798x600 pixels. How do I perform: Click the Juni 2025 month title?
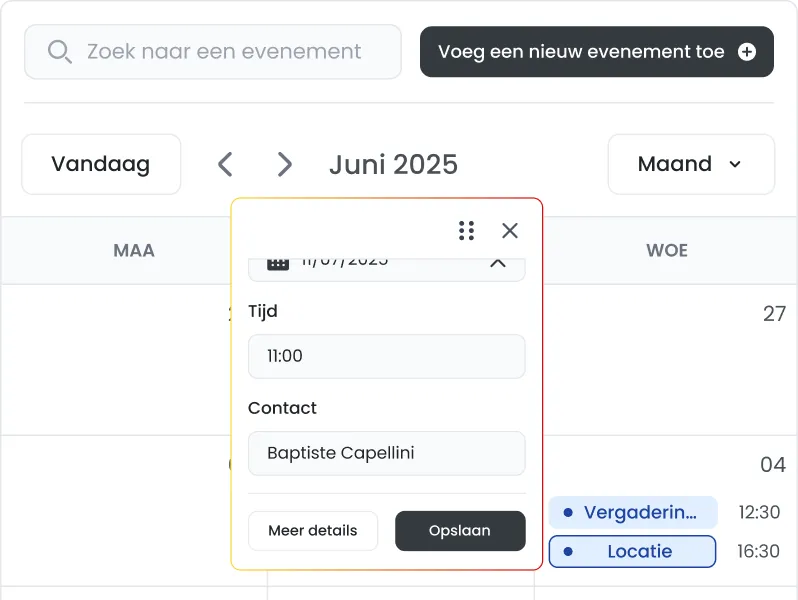(x=393, y=165)
